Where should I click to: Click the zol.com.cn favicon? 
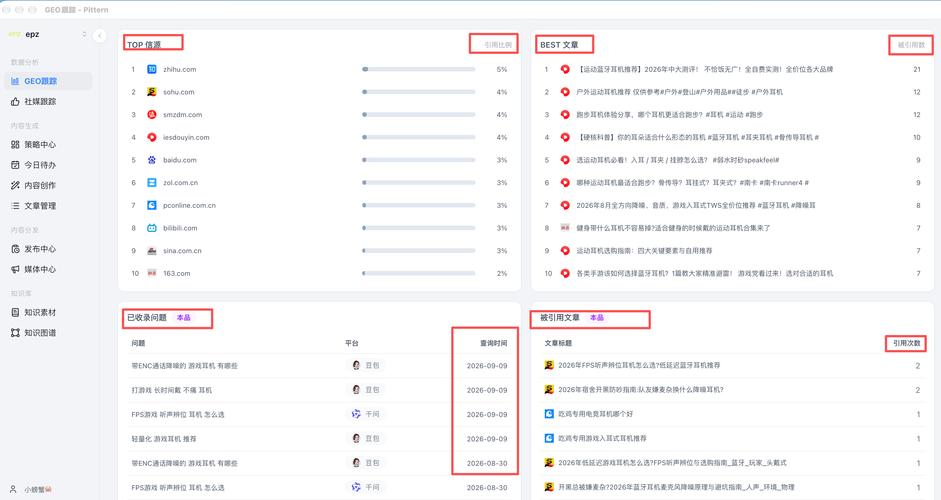tap(152, 182)
